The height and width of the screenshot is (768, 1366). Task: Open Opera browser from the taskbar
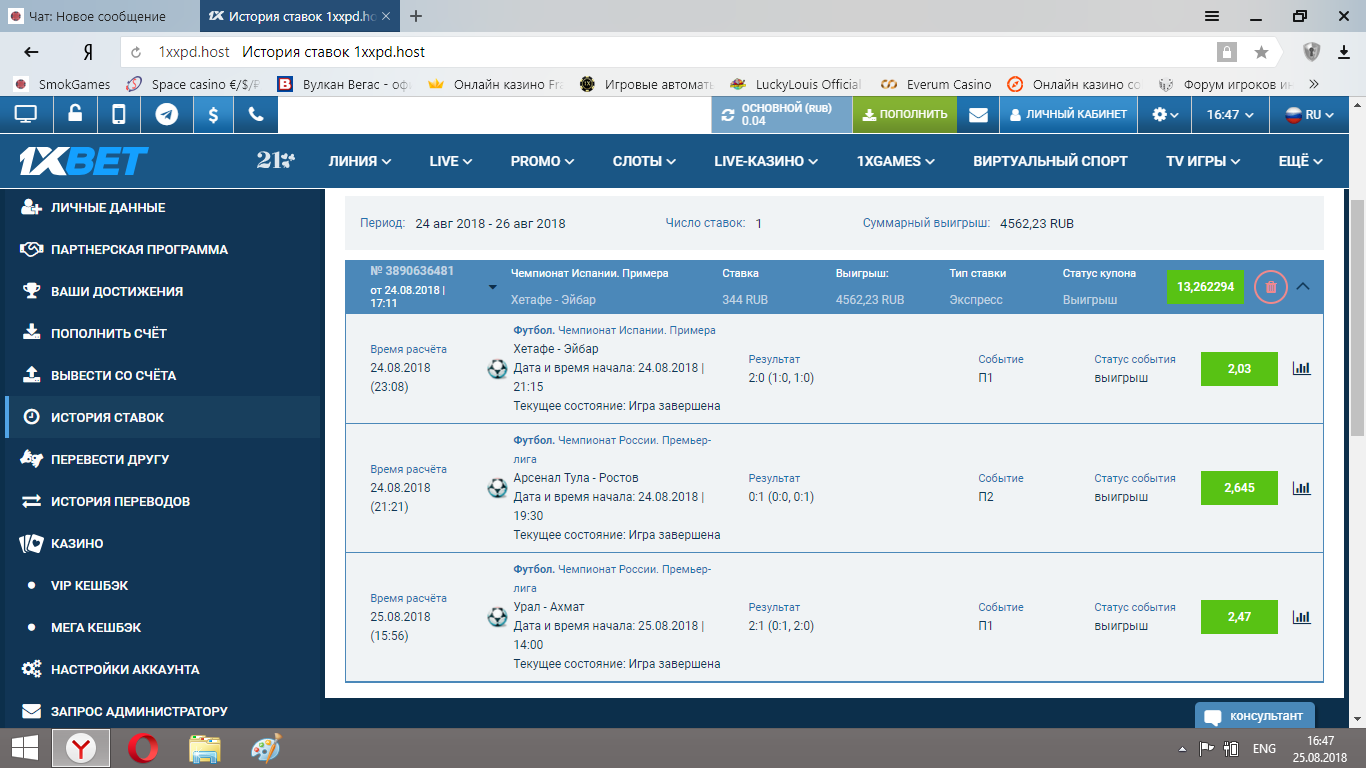[x=143, y=748]
